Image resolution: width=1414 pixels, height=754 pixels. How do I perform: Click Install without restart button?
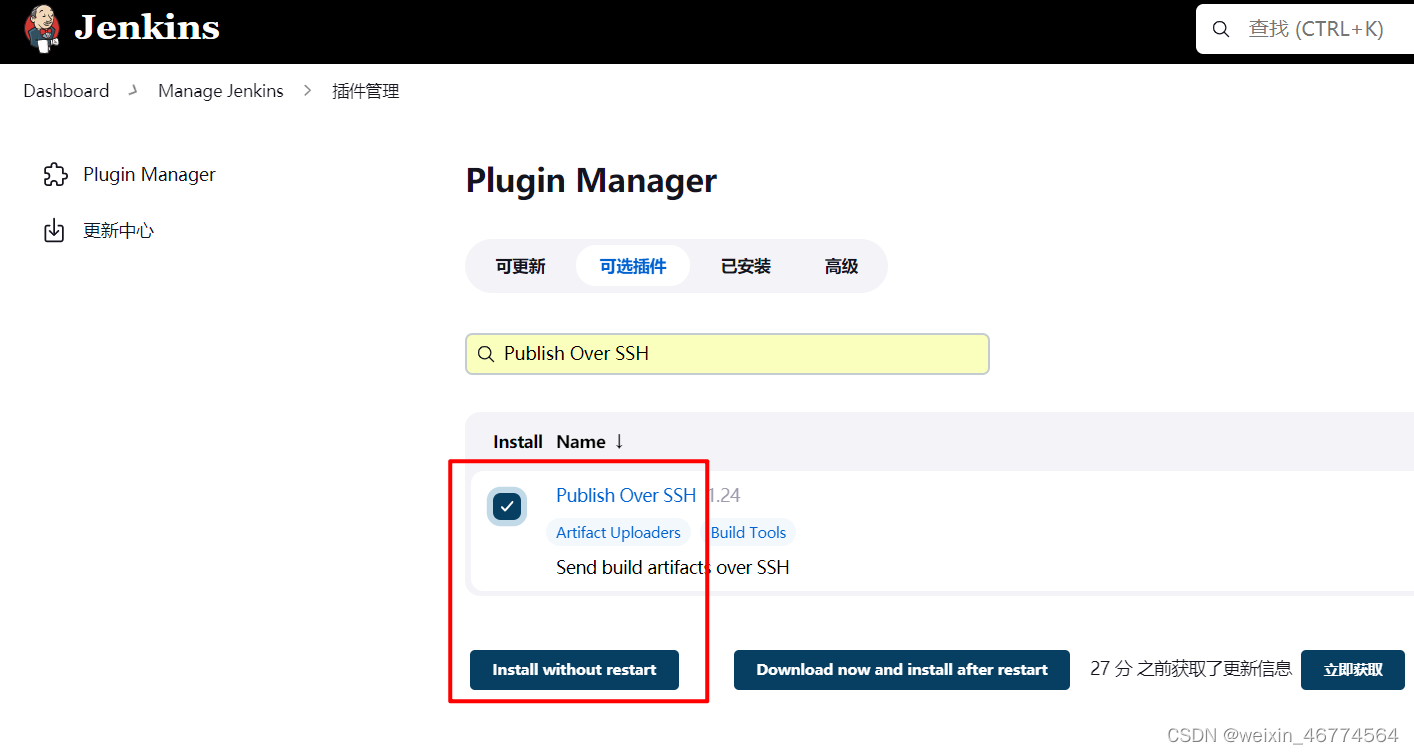tap(574, 670)
